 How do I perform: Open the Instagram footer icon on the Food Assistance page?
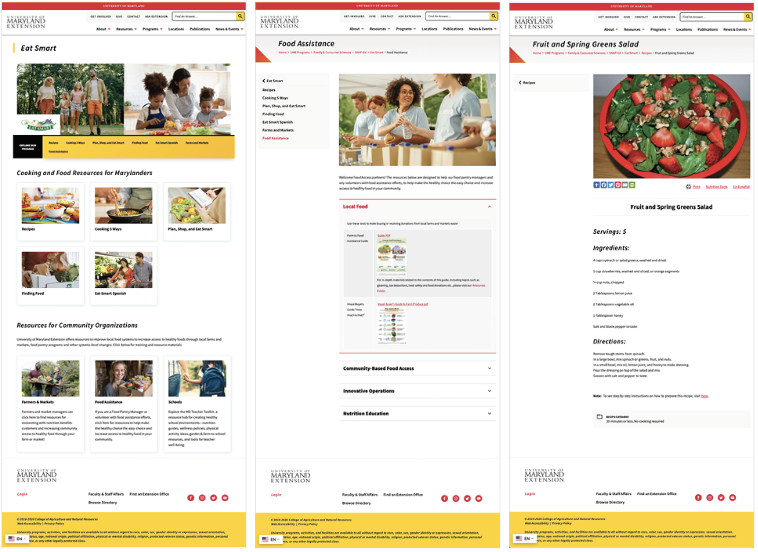pyautogui.click(x=456, y=499)
